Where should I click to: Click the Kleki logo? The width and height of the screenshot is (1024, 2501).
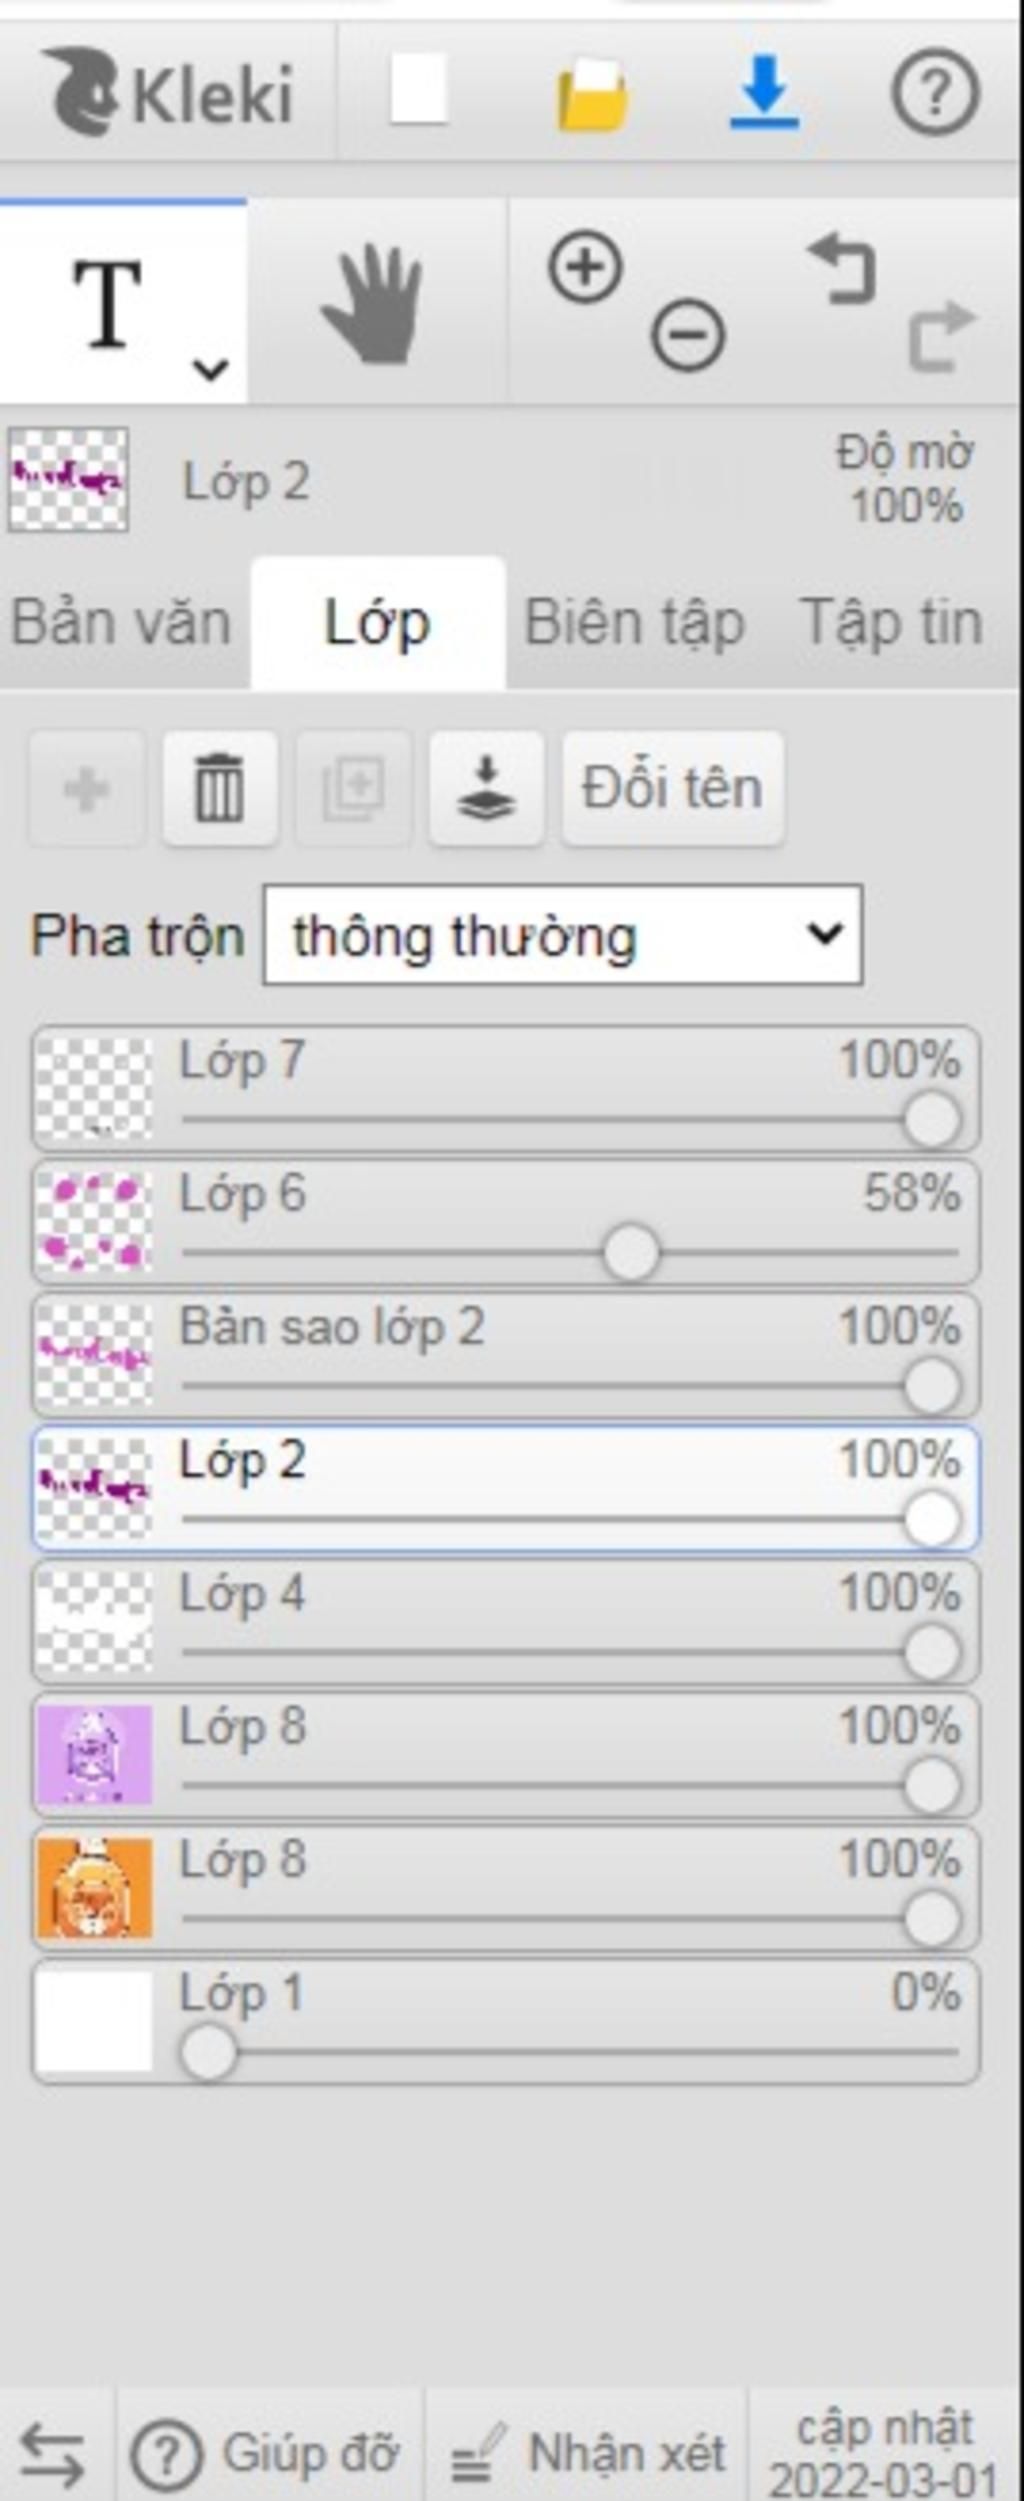[x=167, y=92]
